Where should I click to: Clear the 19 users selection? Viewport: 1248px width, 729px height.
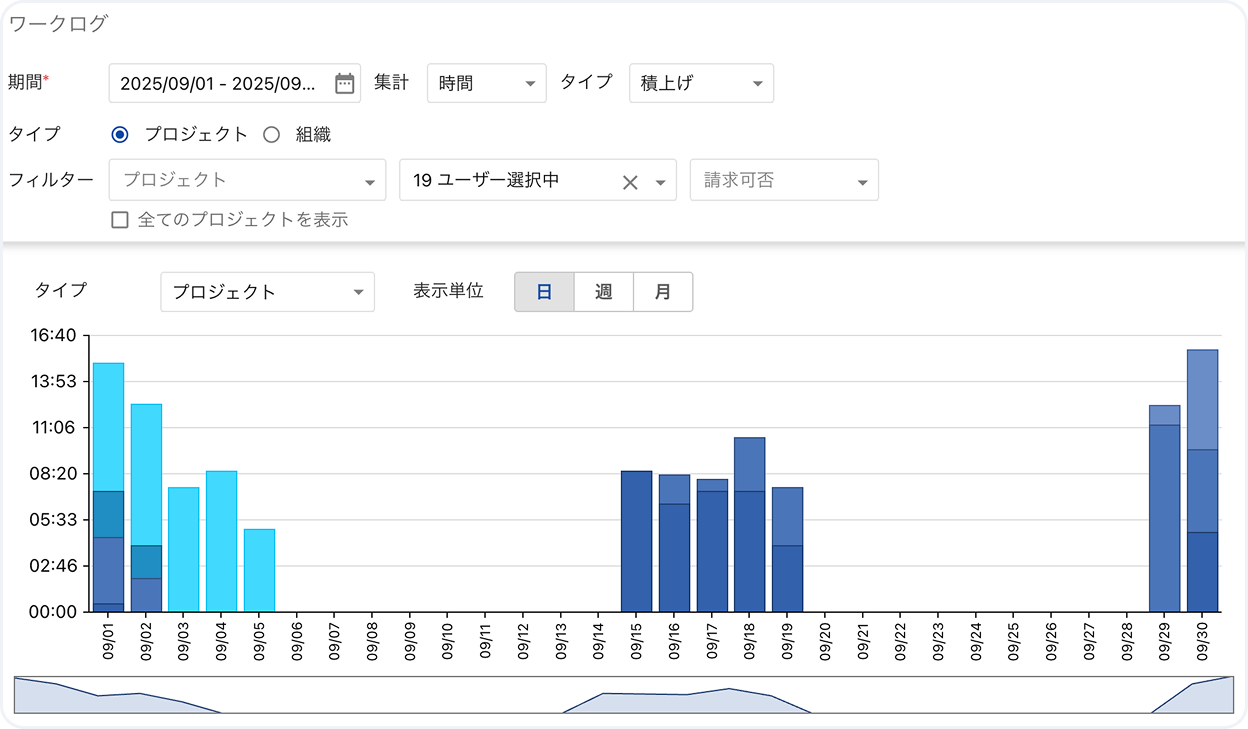(630, 182)
